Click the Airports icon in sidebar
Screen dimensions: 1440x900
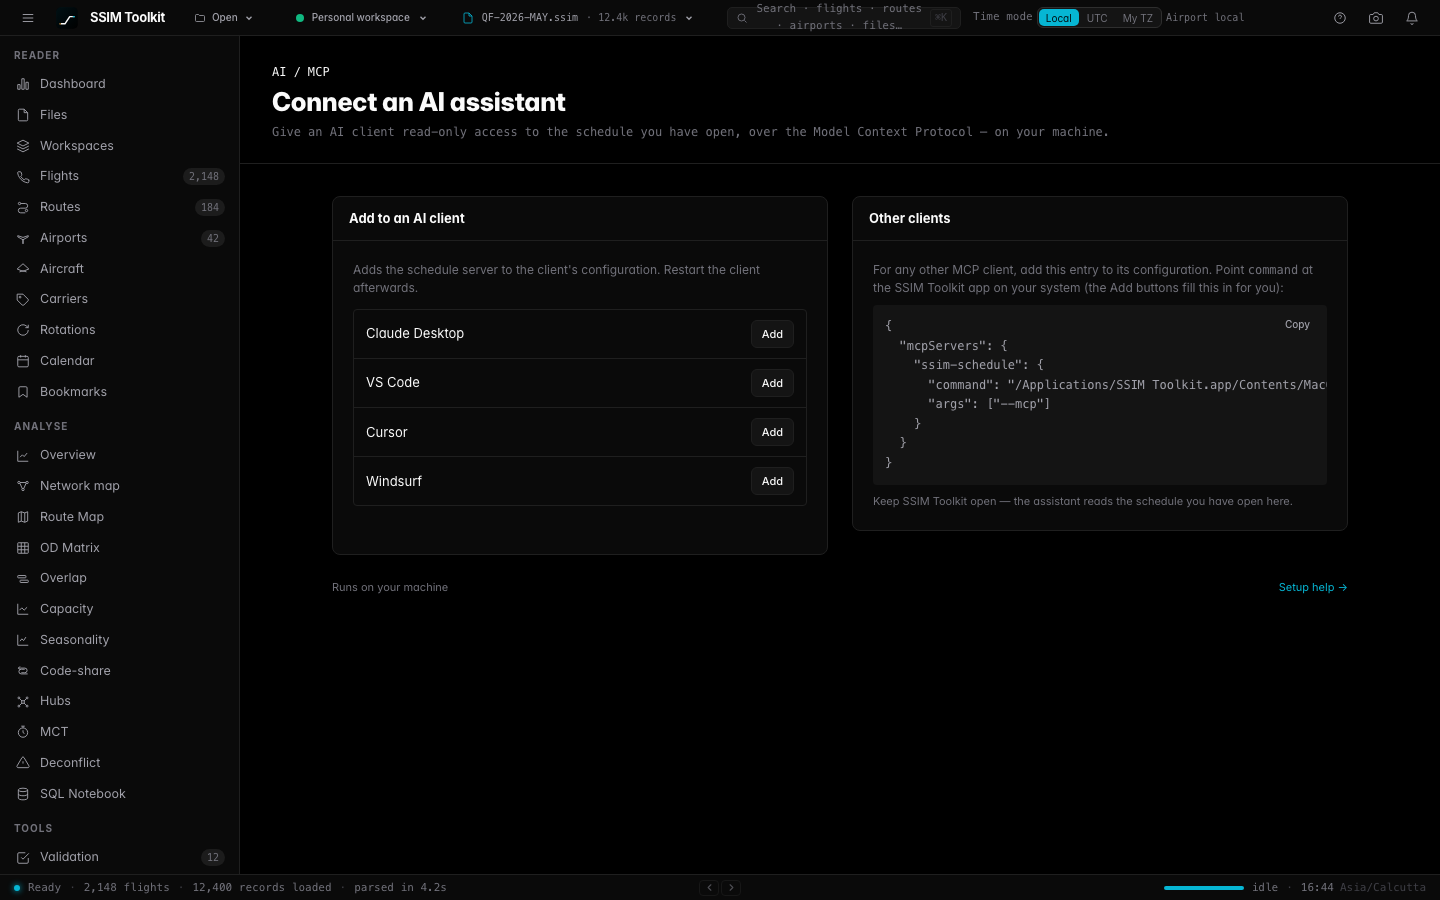click(23, 238)
